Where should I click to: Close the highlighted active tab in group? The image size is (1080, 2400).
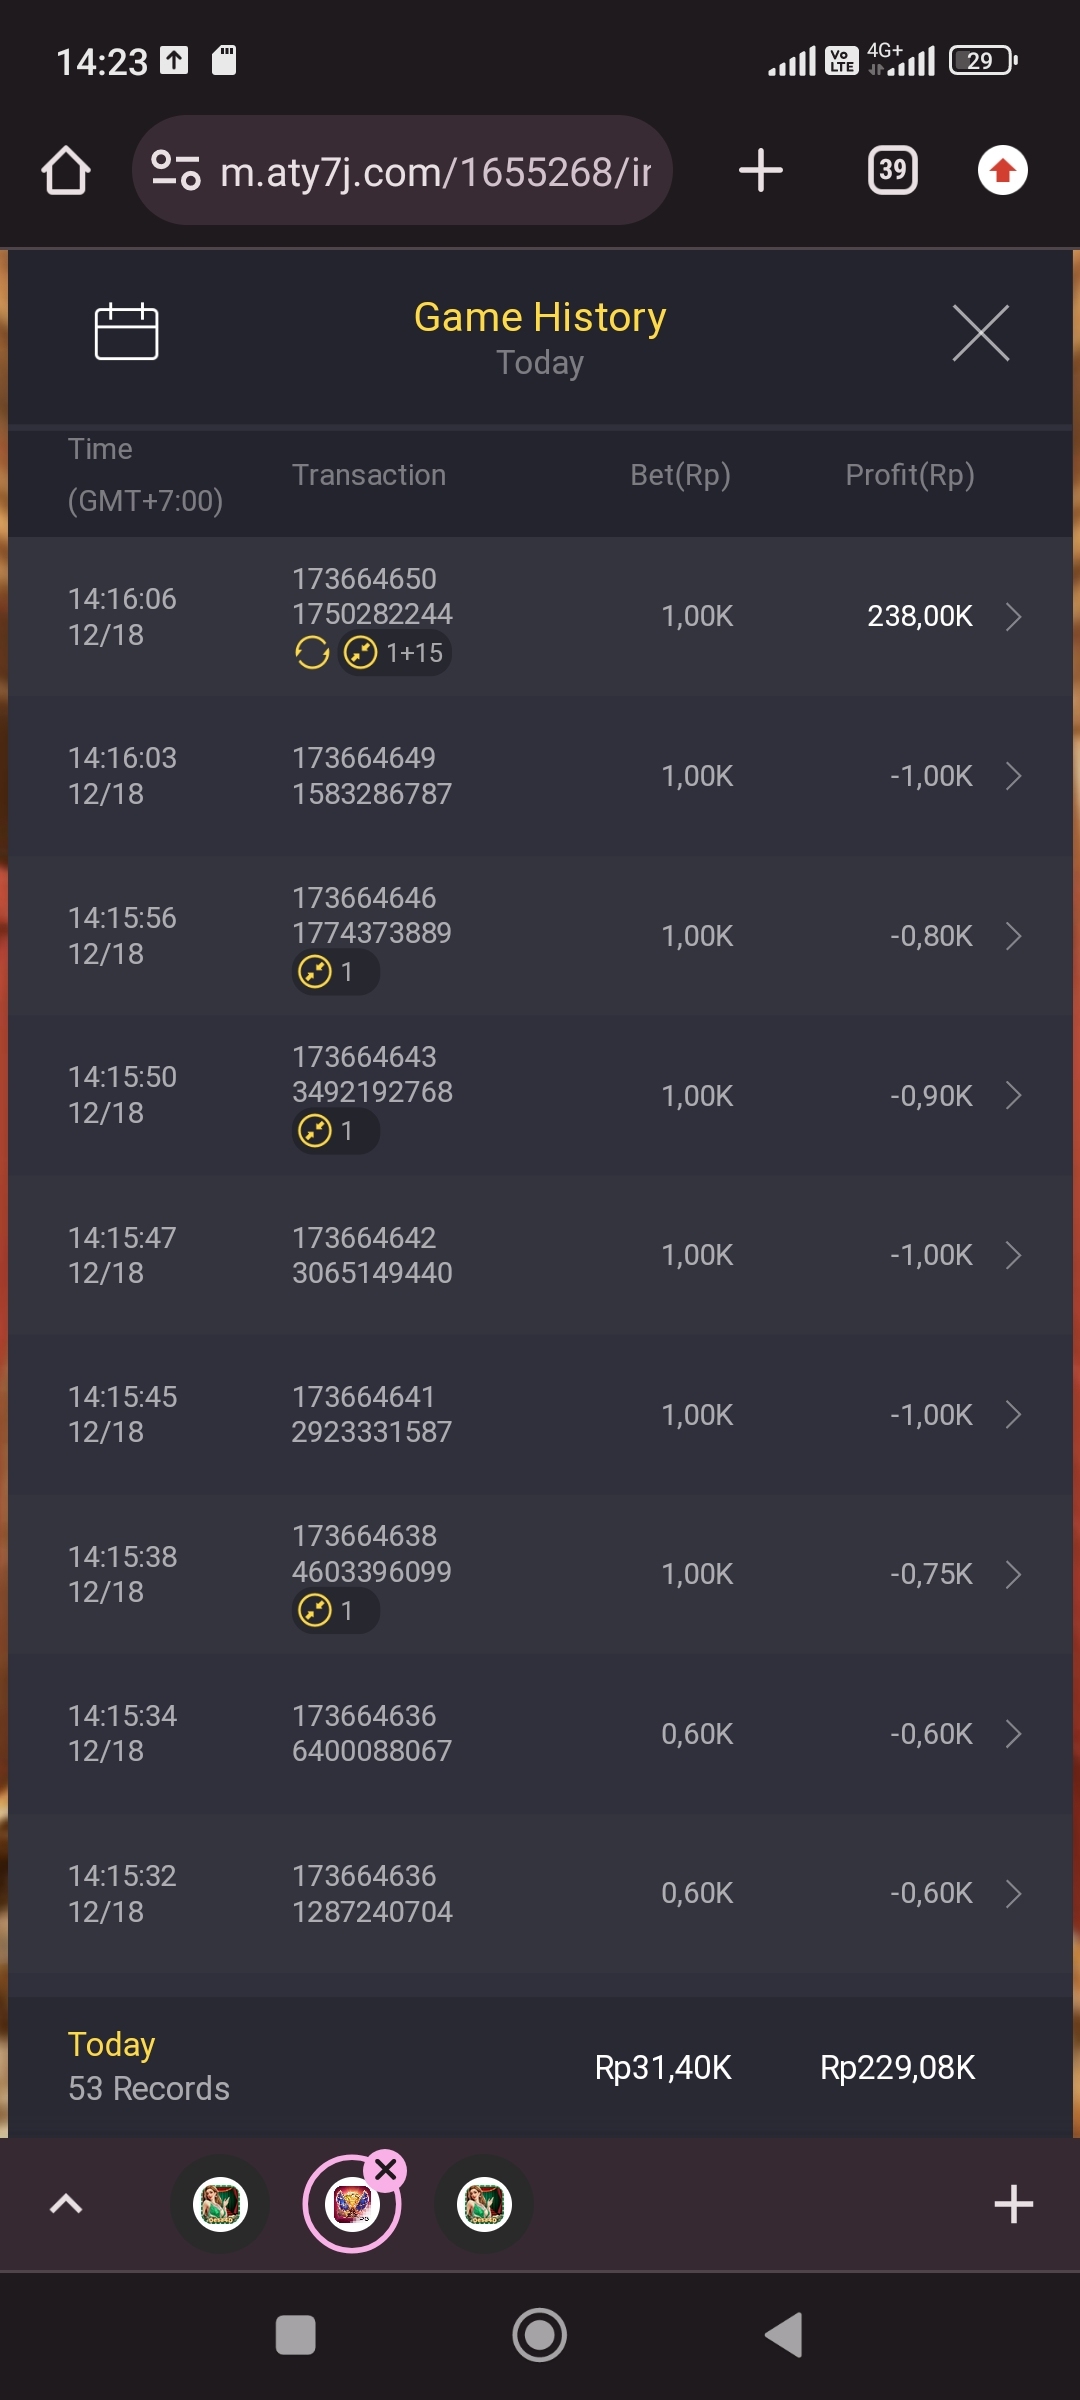386,2169
